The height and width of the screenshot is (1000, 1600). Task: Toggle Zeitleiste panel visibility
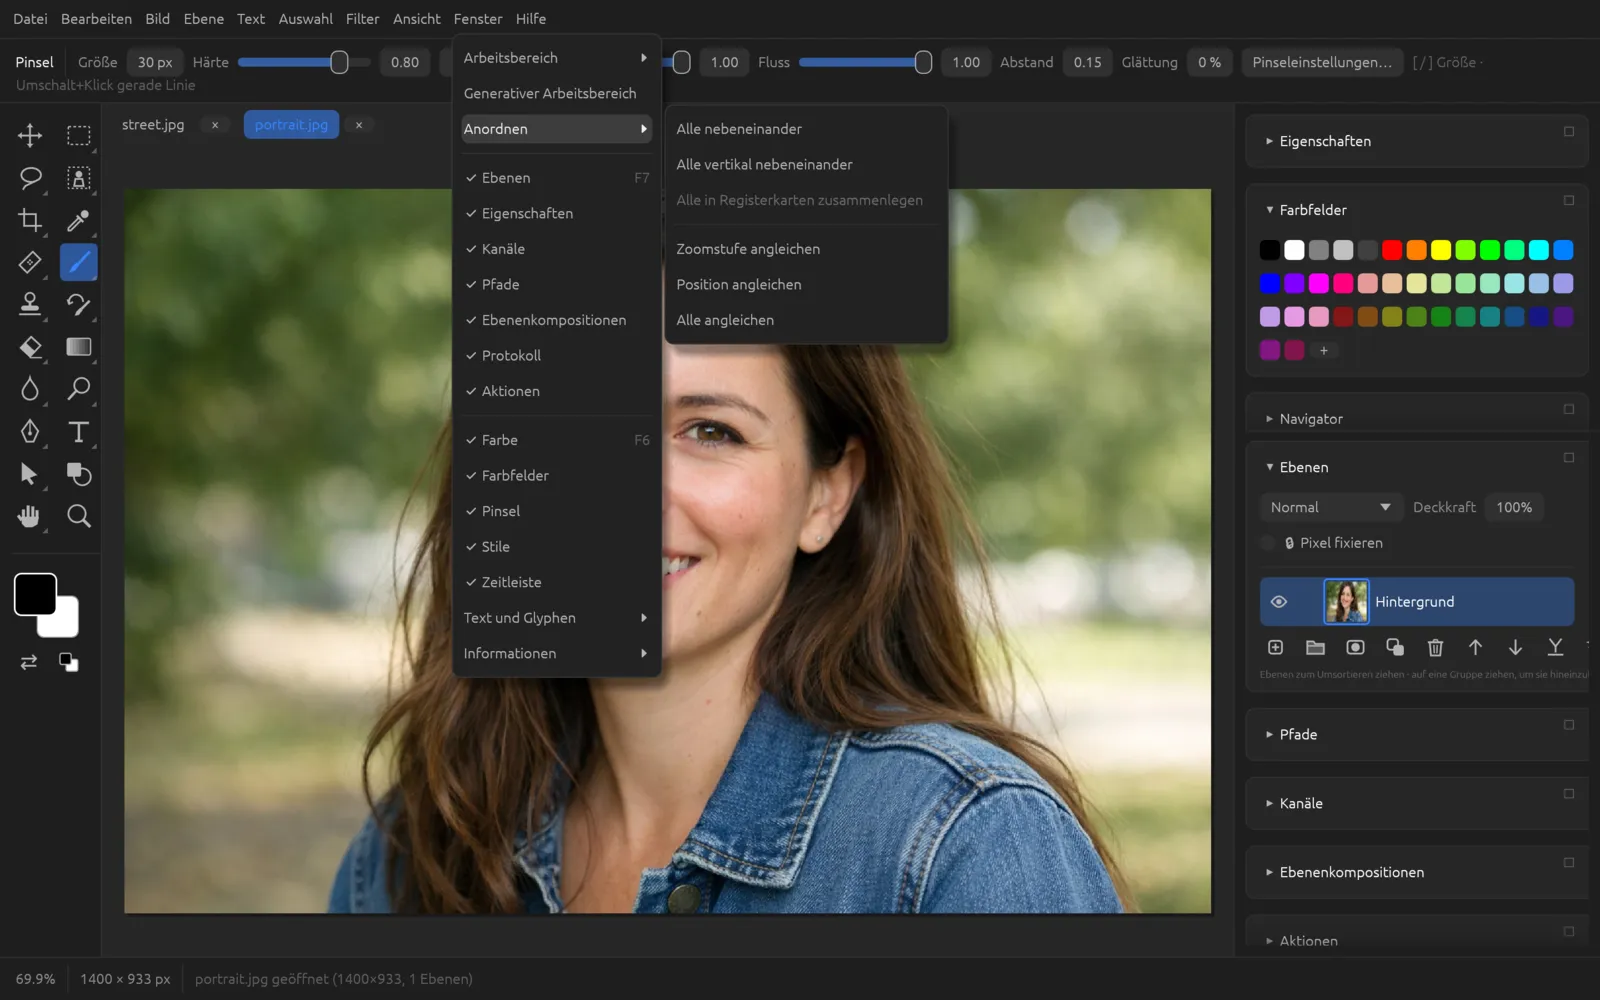(x=556, y=582)
